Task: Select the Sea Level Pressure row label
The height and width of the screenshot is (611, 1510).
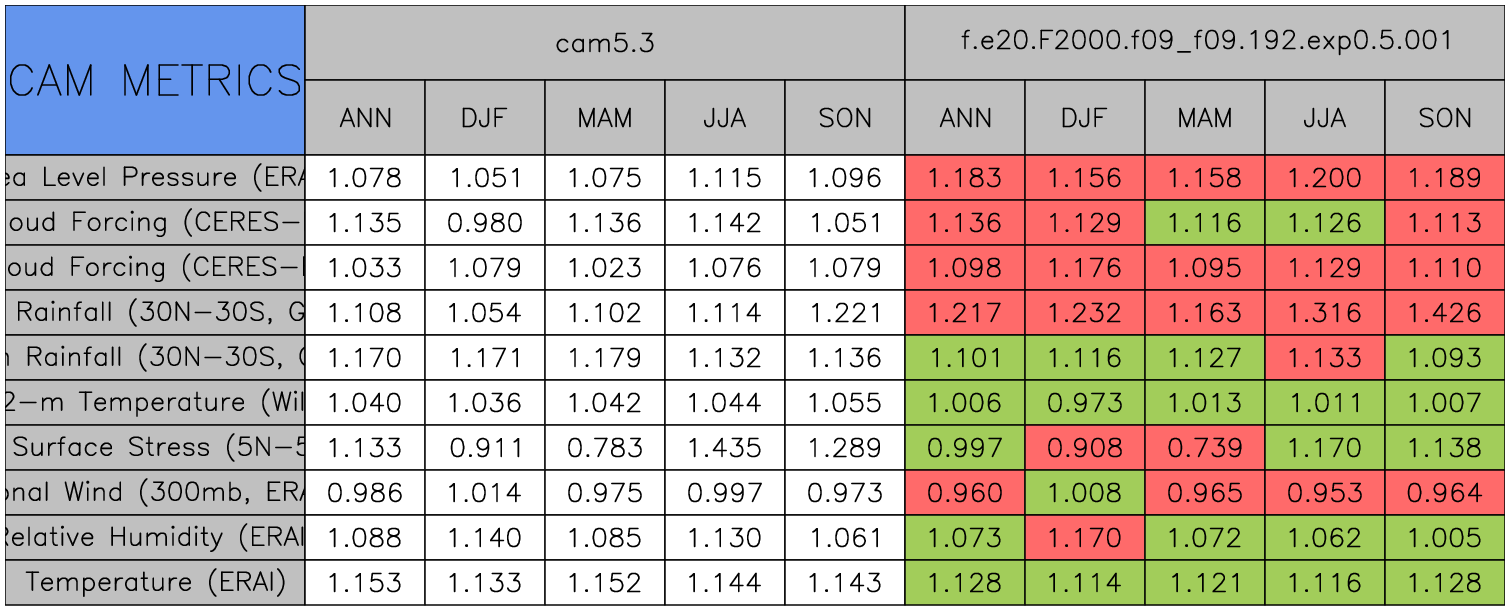Action: coord(155,178)
